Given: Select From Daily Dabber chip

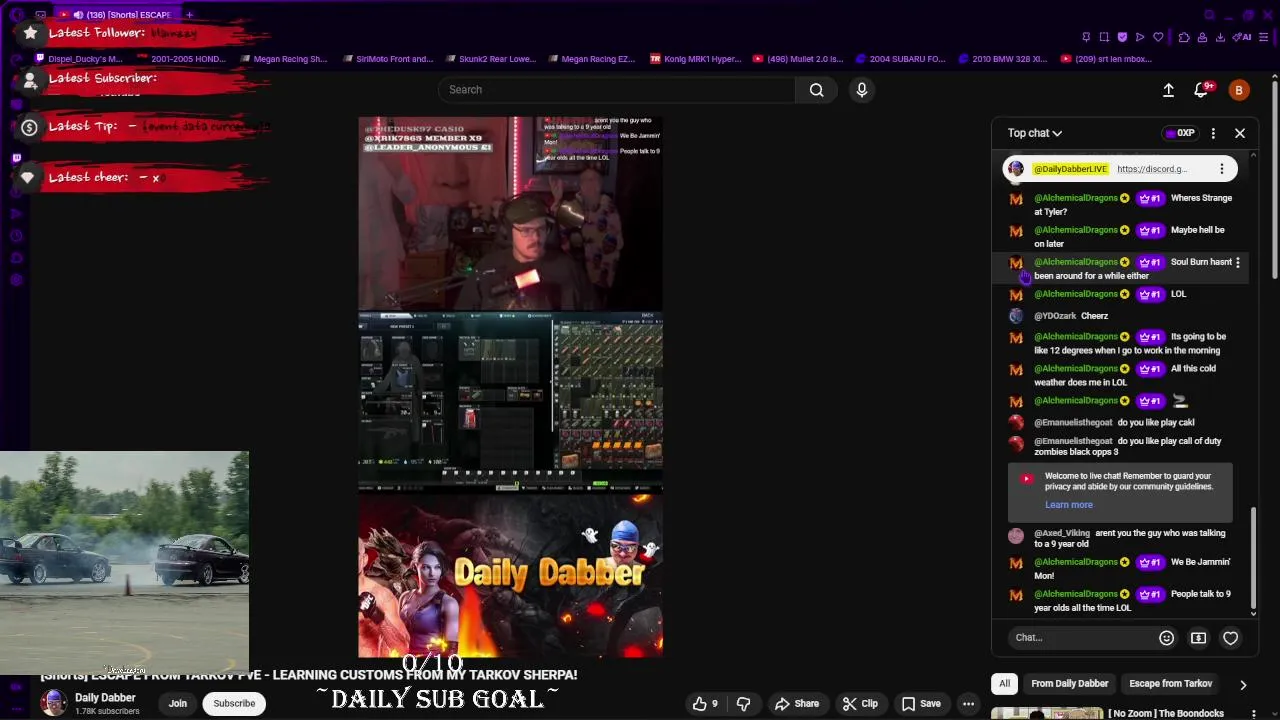Looking at the screenshot, I should coord(1069,684).
